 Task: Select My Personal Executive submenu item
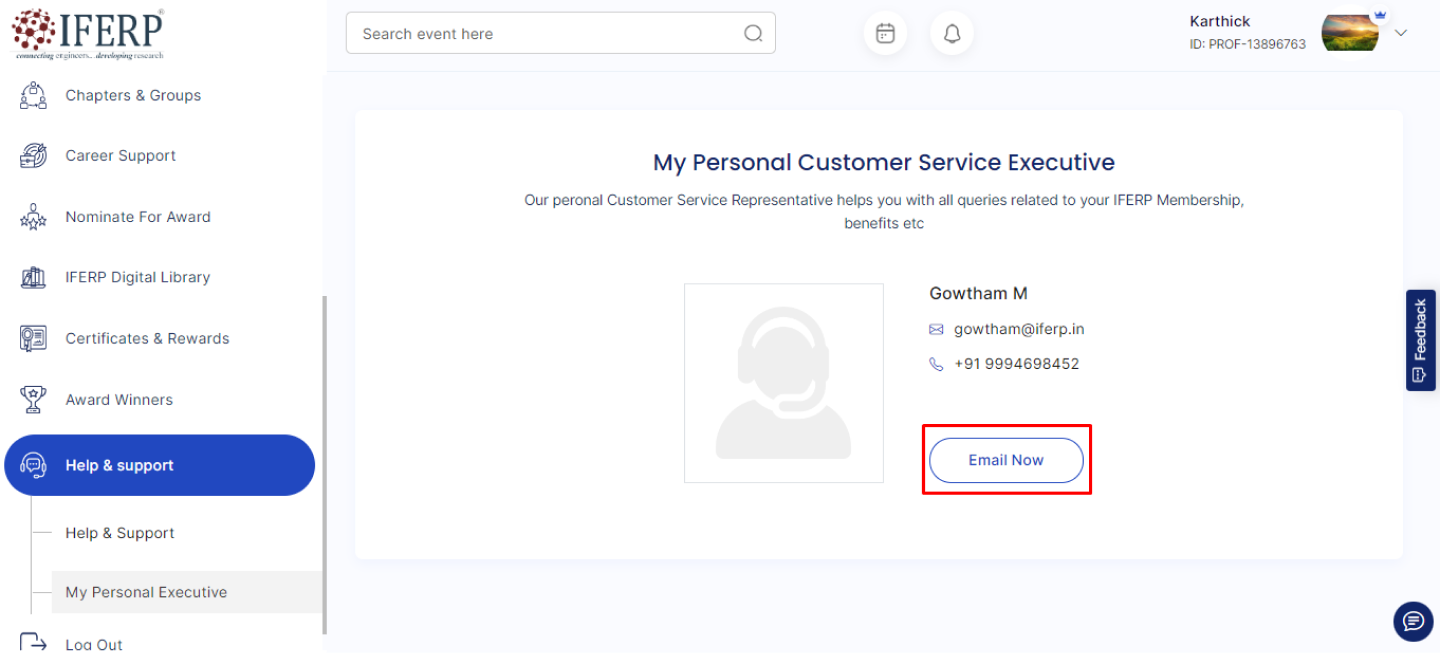click(x=146, y=592)
